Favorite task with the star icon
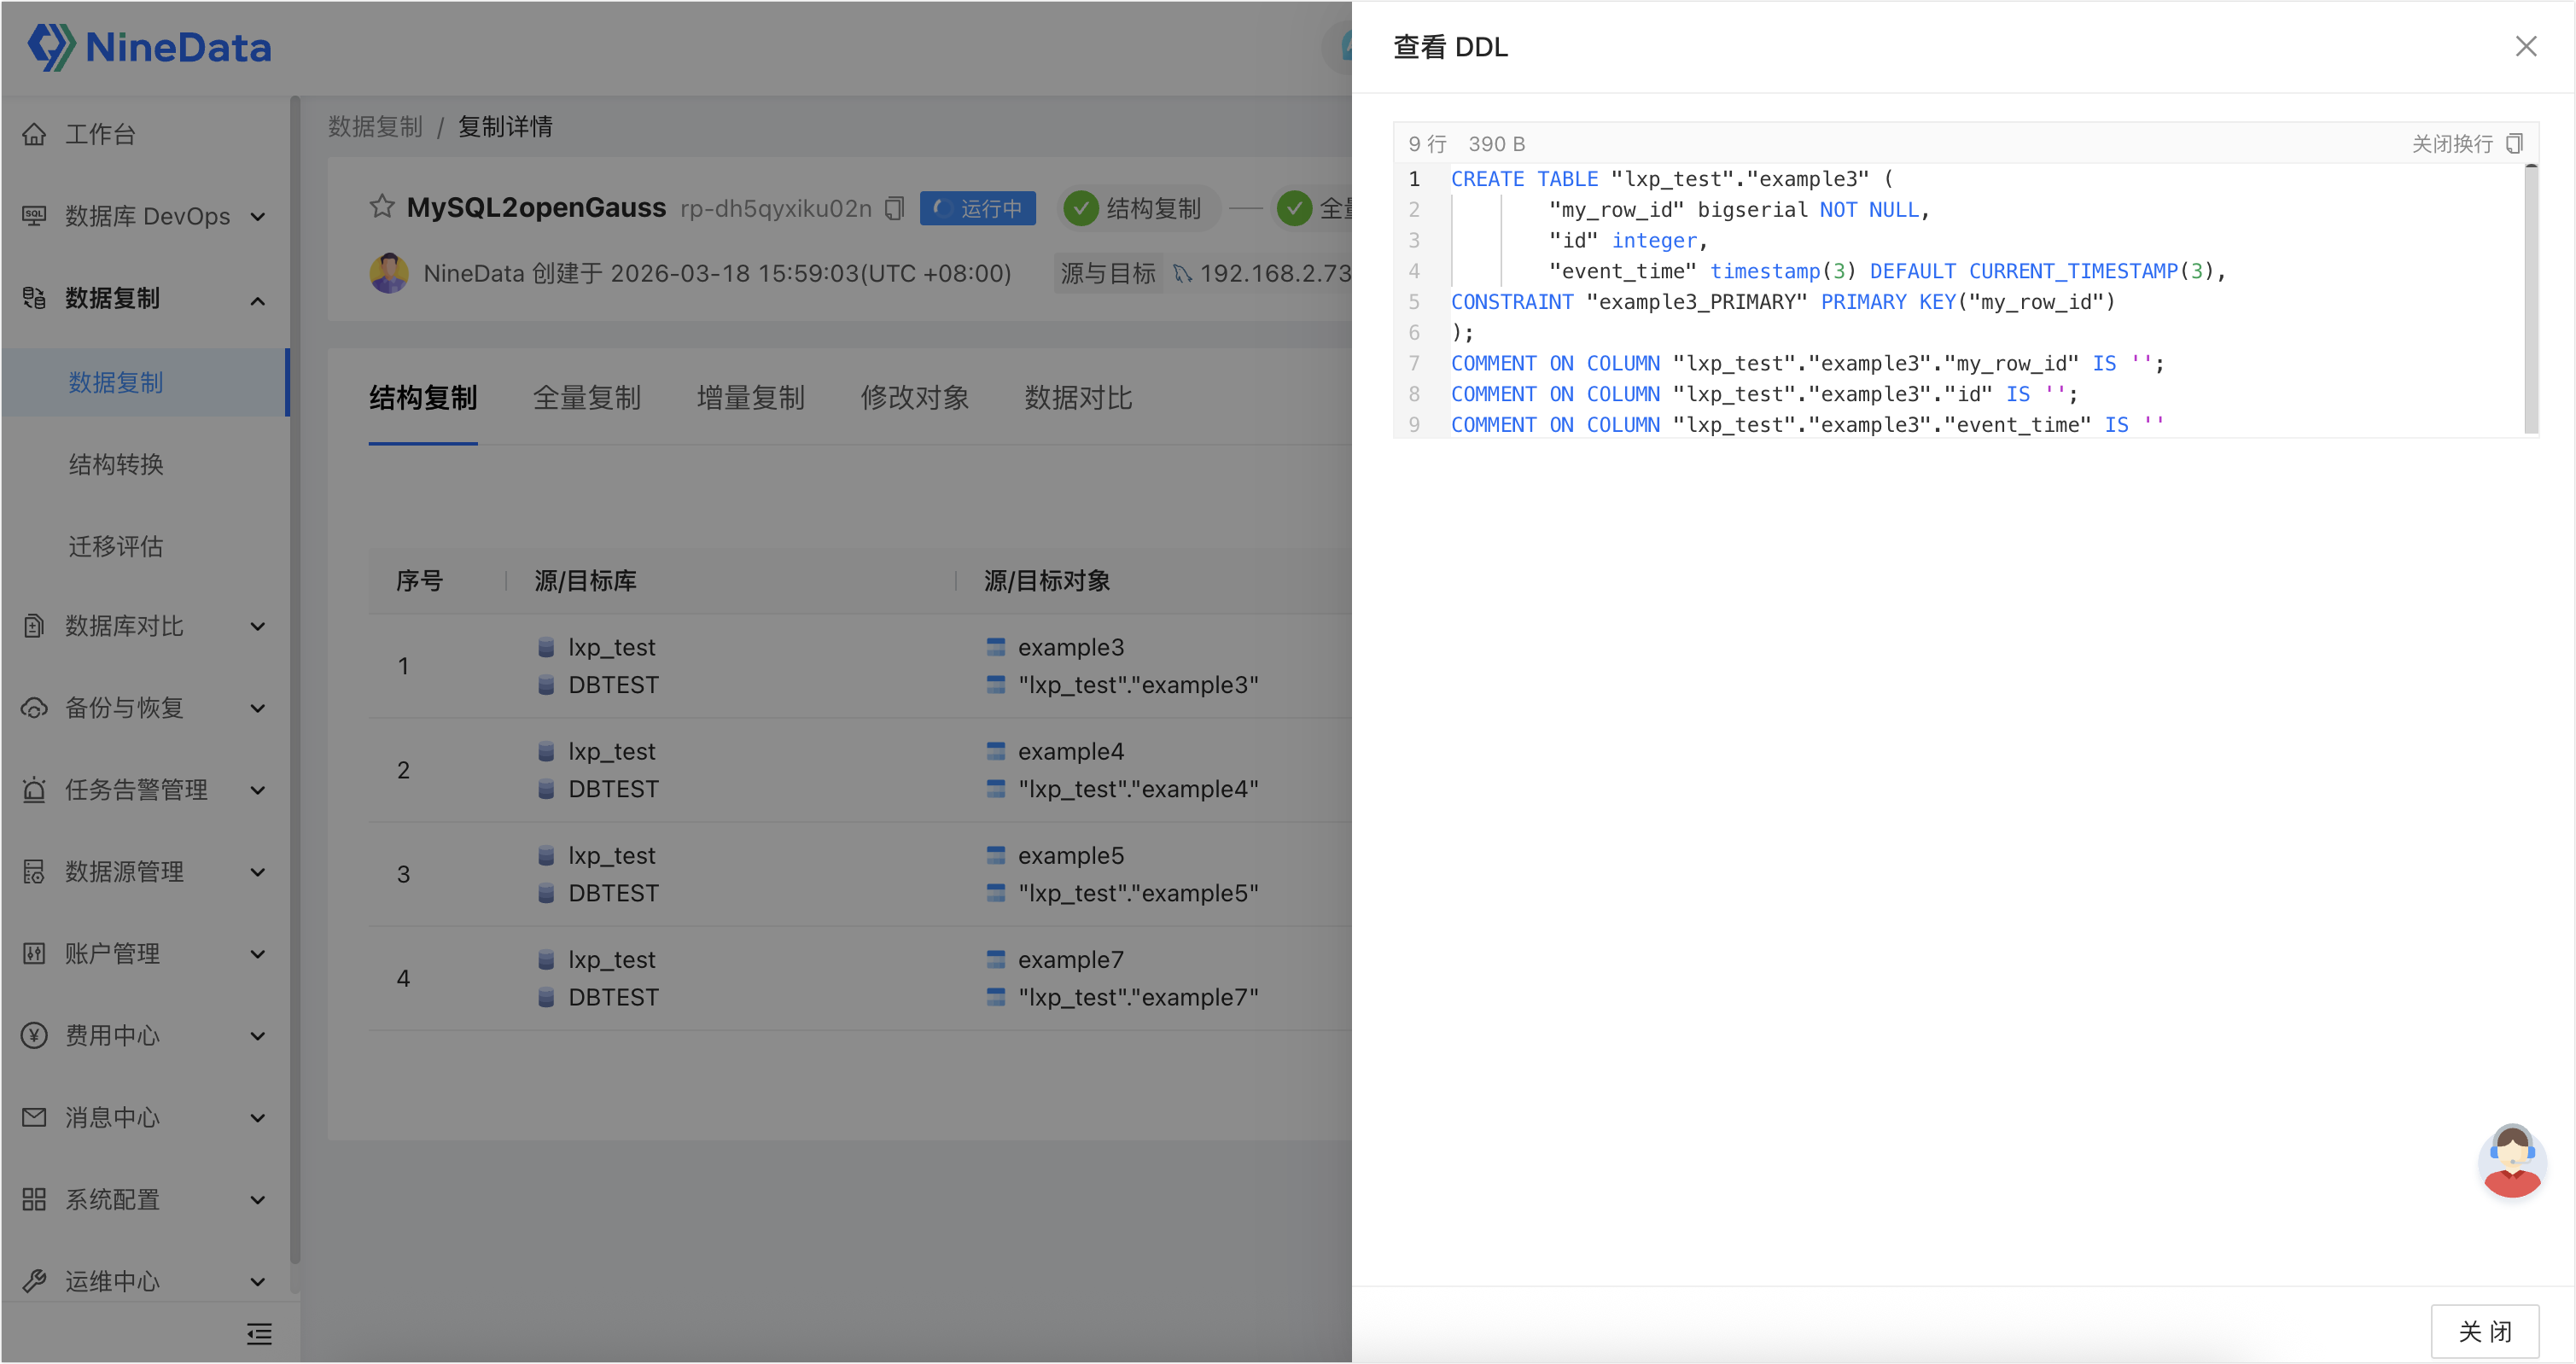This screenshot has height=1364, width=2576. [382, 207]
